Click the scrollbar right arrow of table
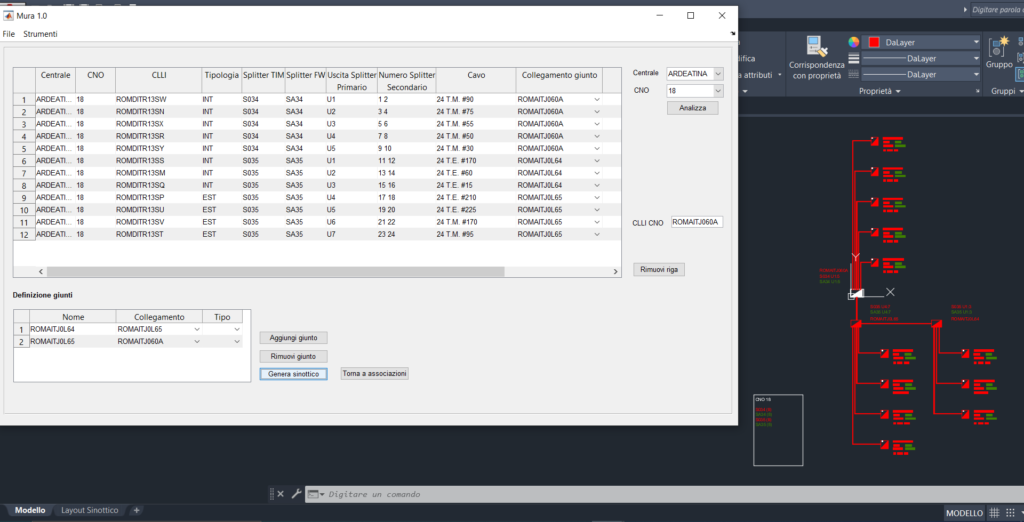1024x522 pixels. (615, 271)
